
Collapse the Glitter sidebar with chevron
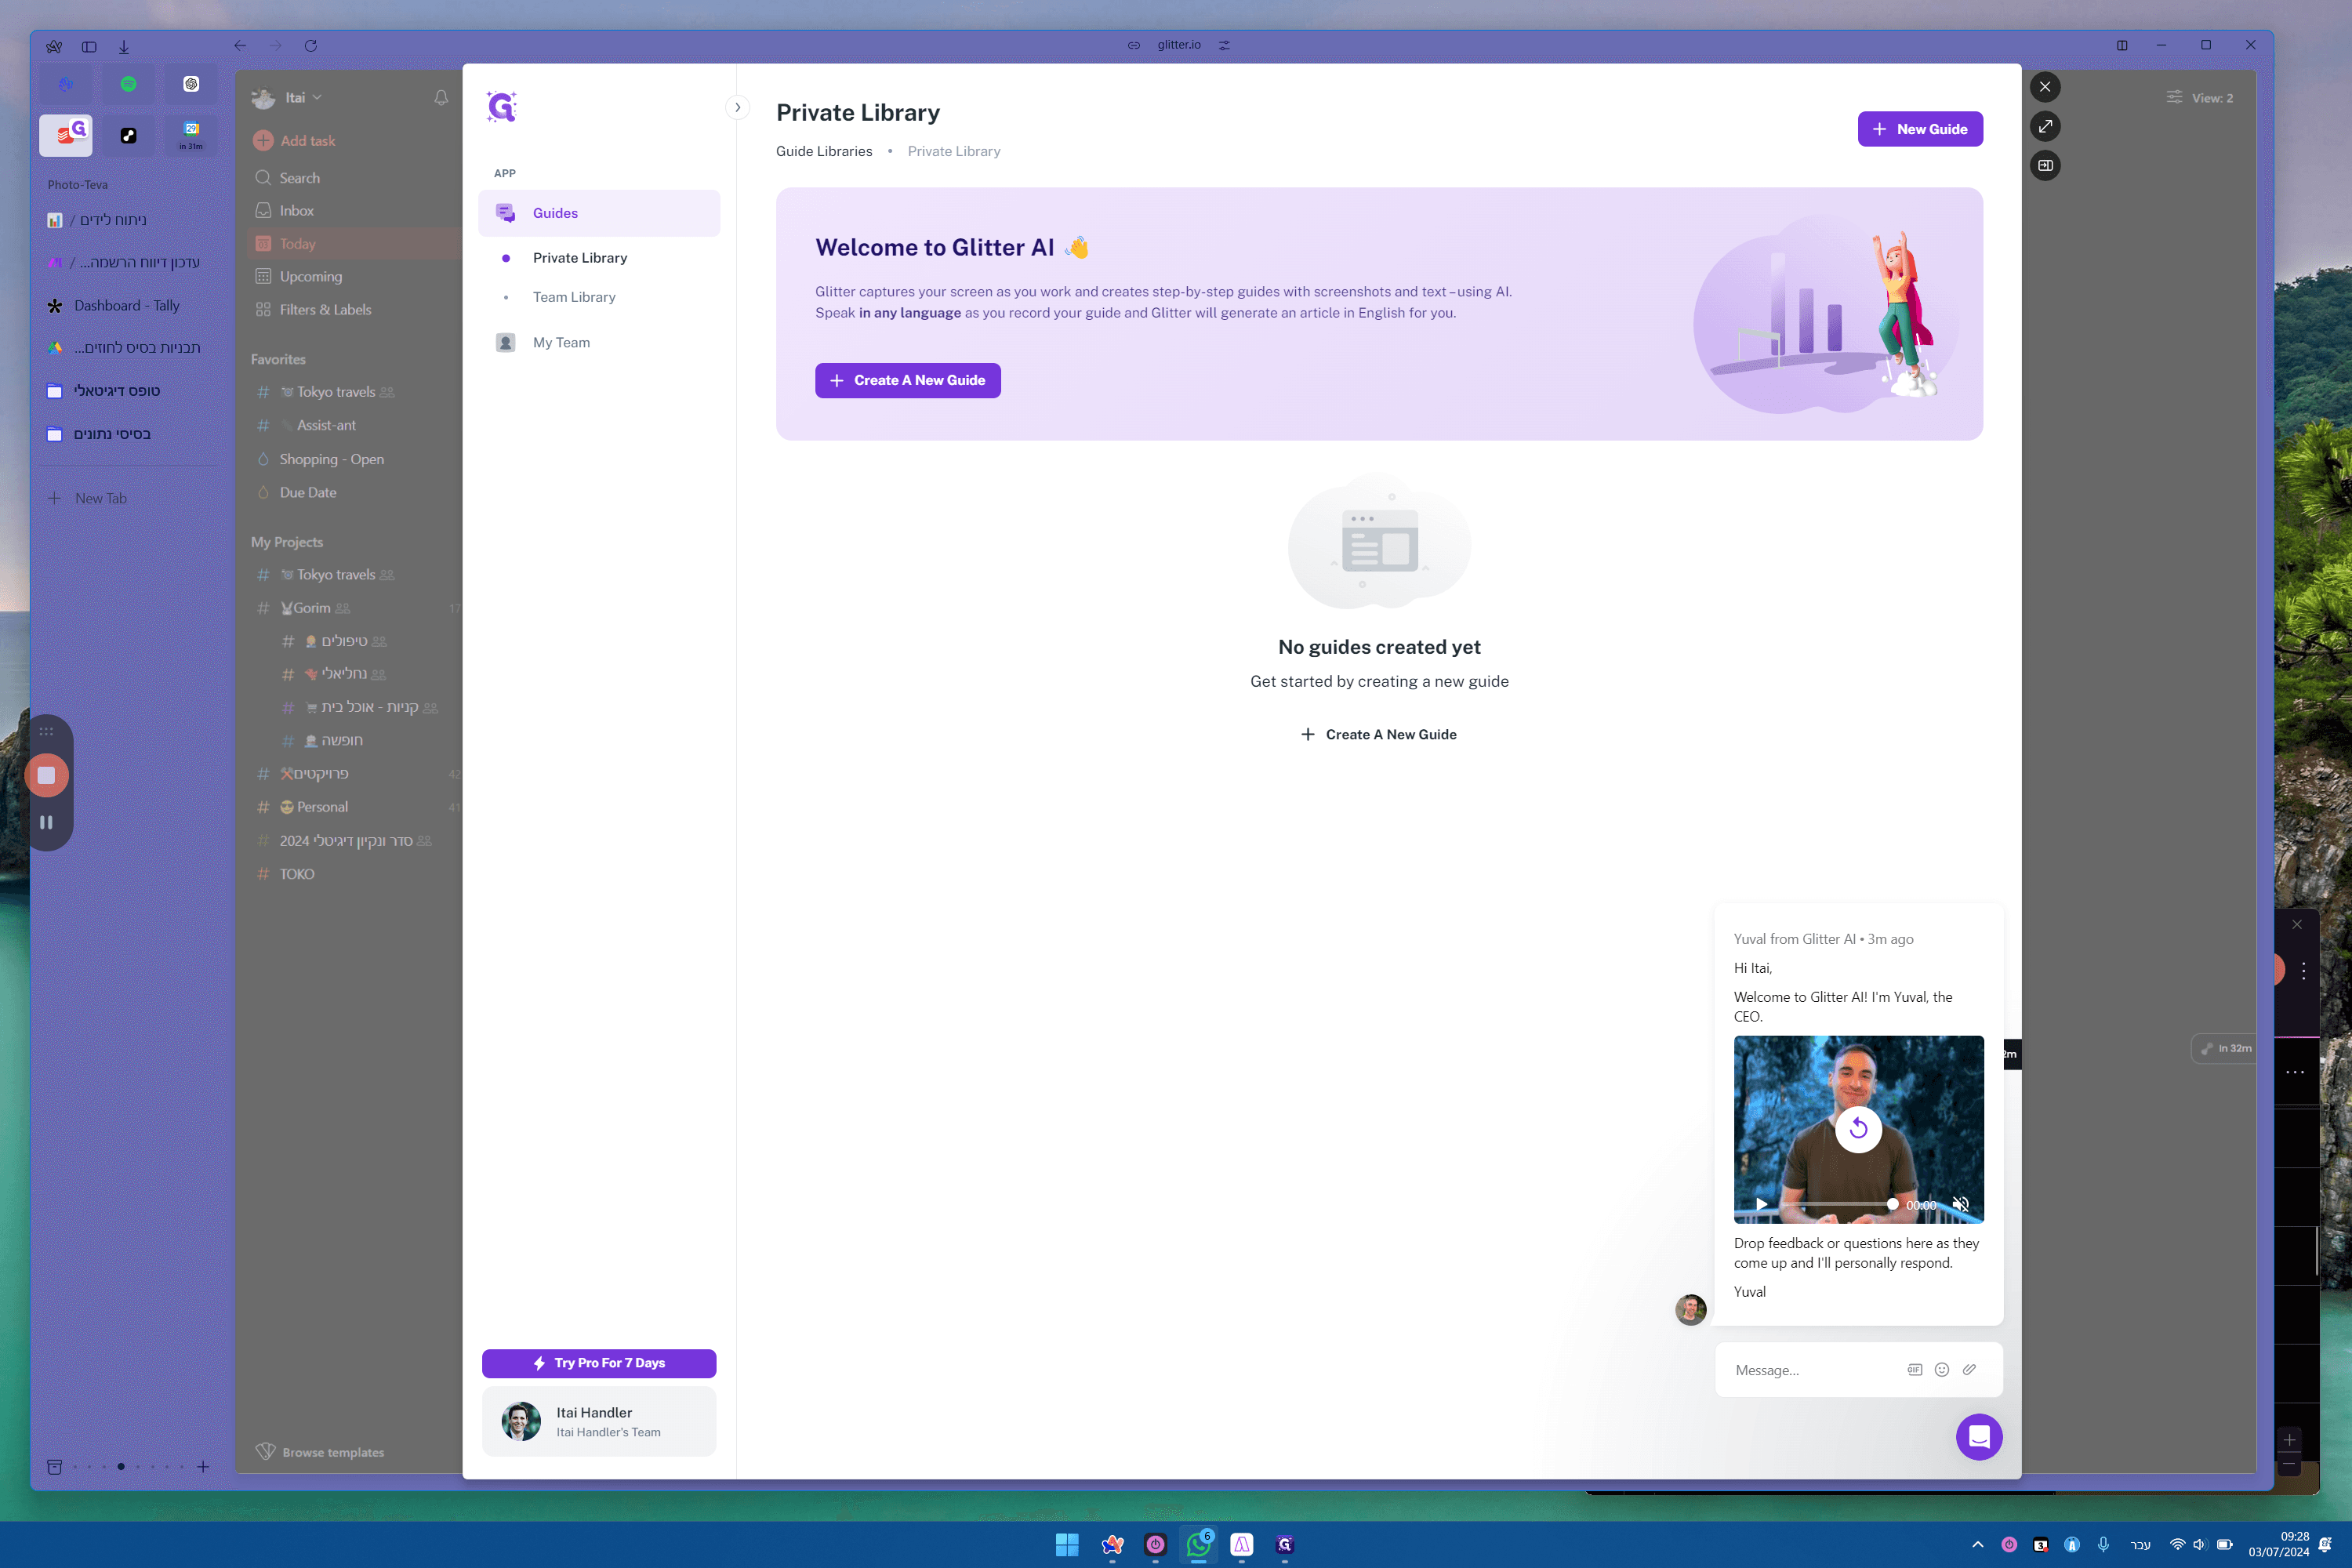737,107
